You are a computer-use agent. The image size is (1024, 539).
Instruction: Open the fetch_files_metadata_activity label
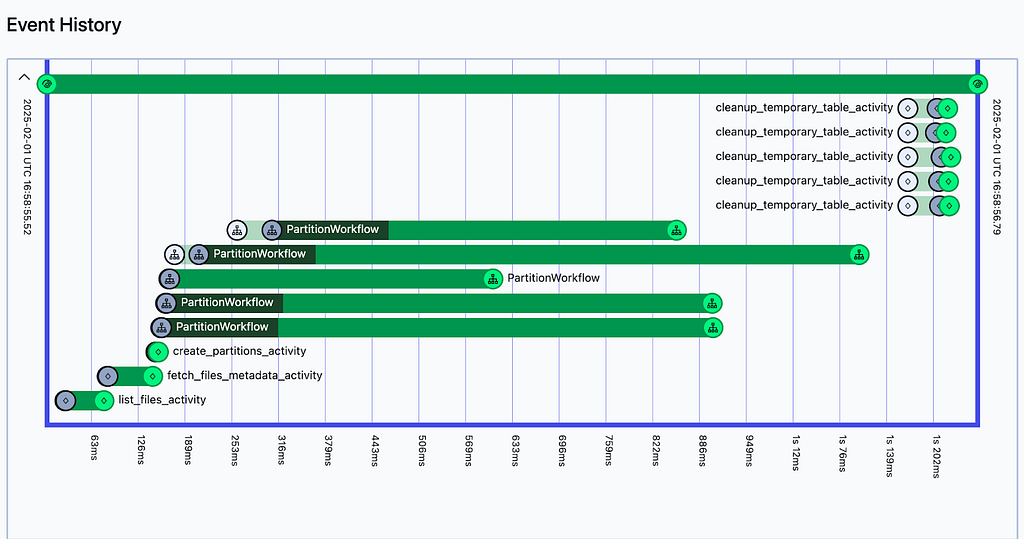click(x=245, y=376)
